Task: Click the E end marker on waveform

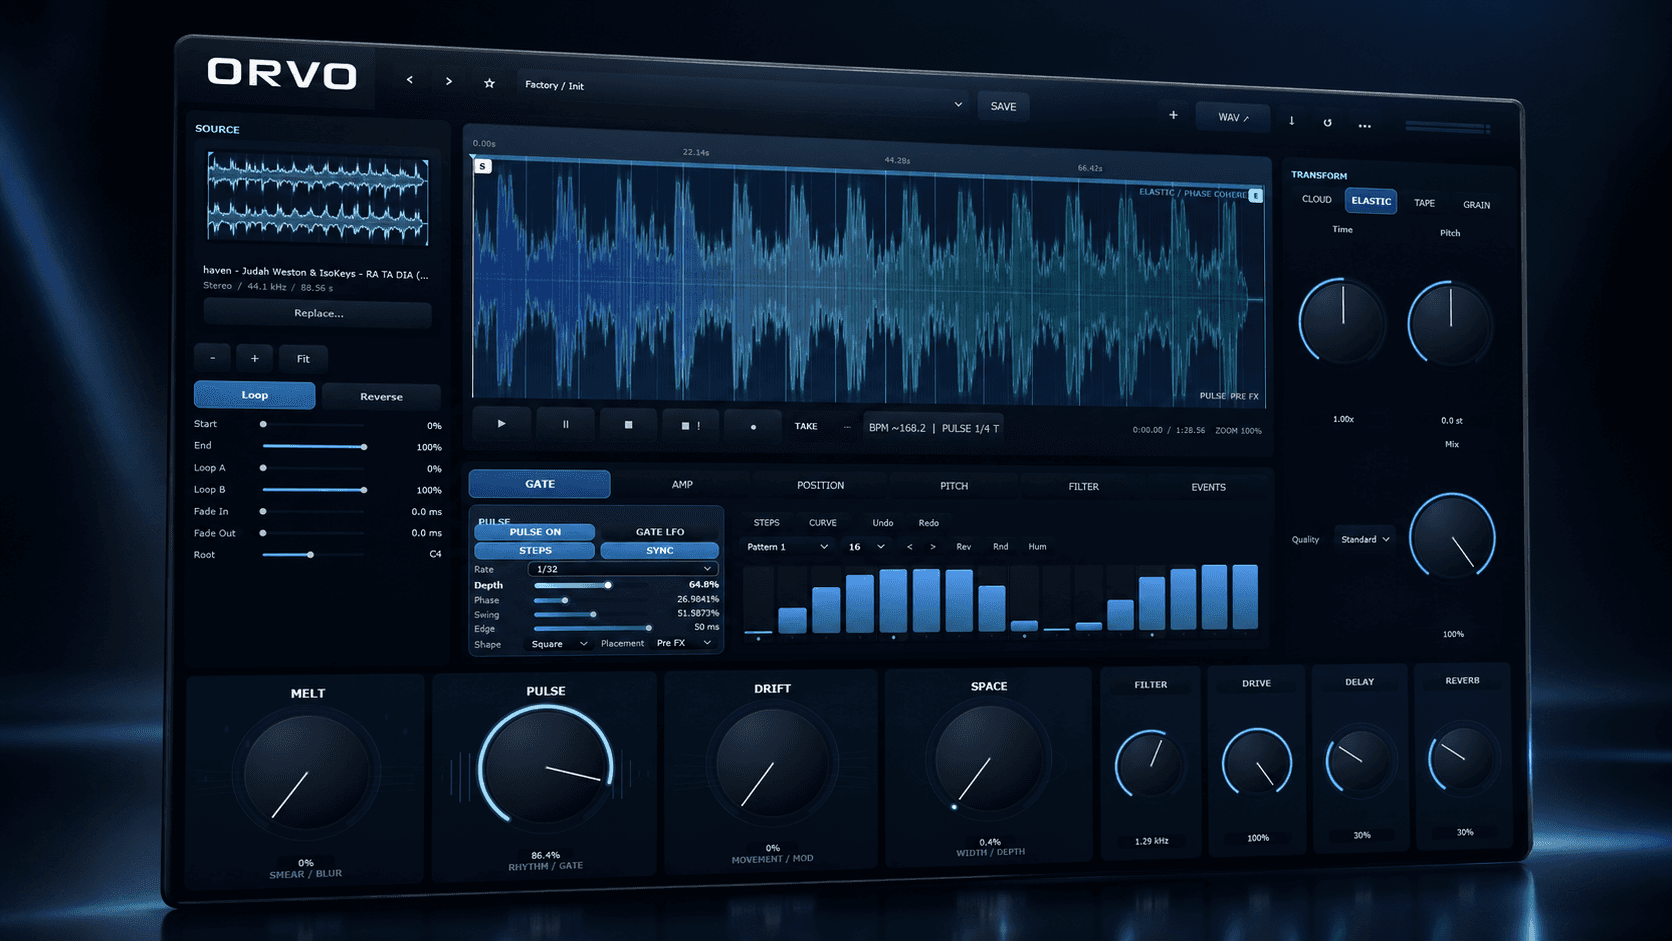Action: 1256,196
